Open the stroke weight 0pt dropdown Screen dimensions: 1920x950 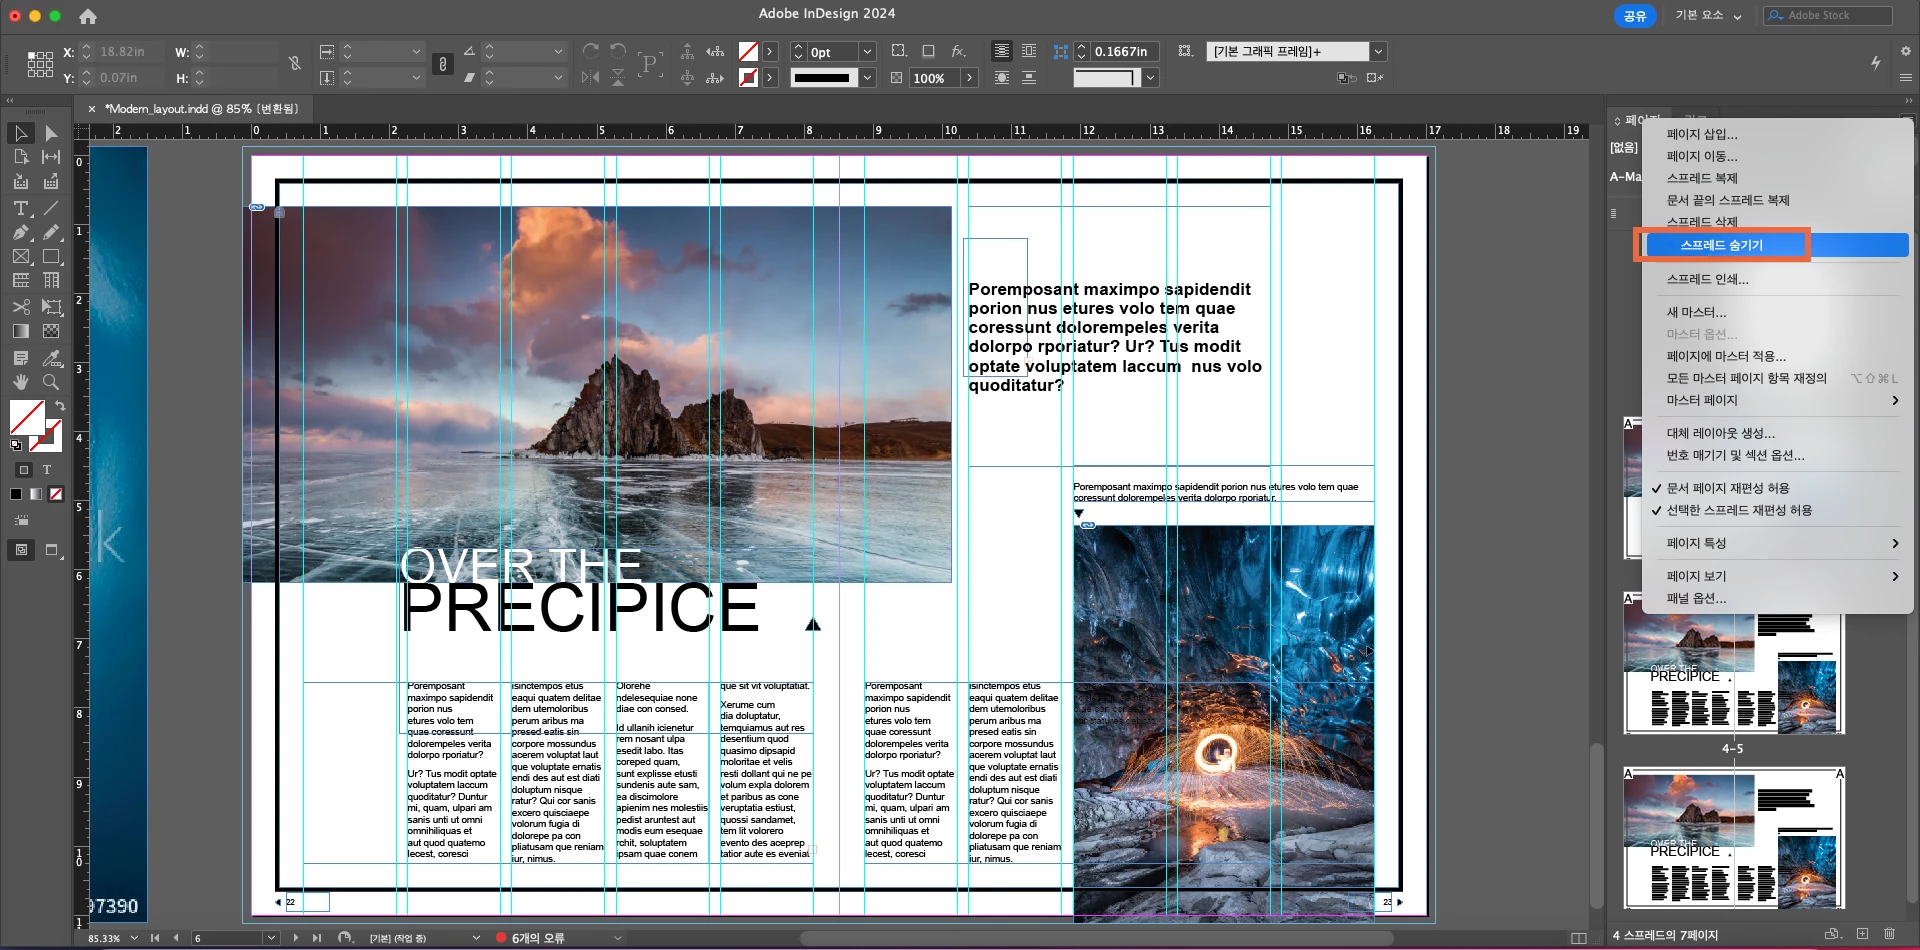coord(867,52)
